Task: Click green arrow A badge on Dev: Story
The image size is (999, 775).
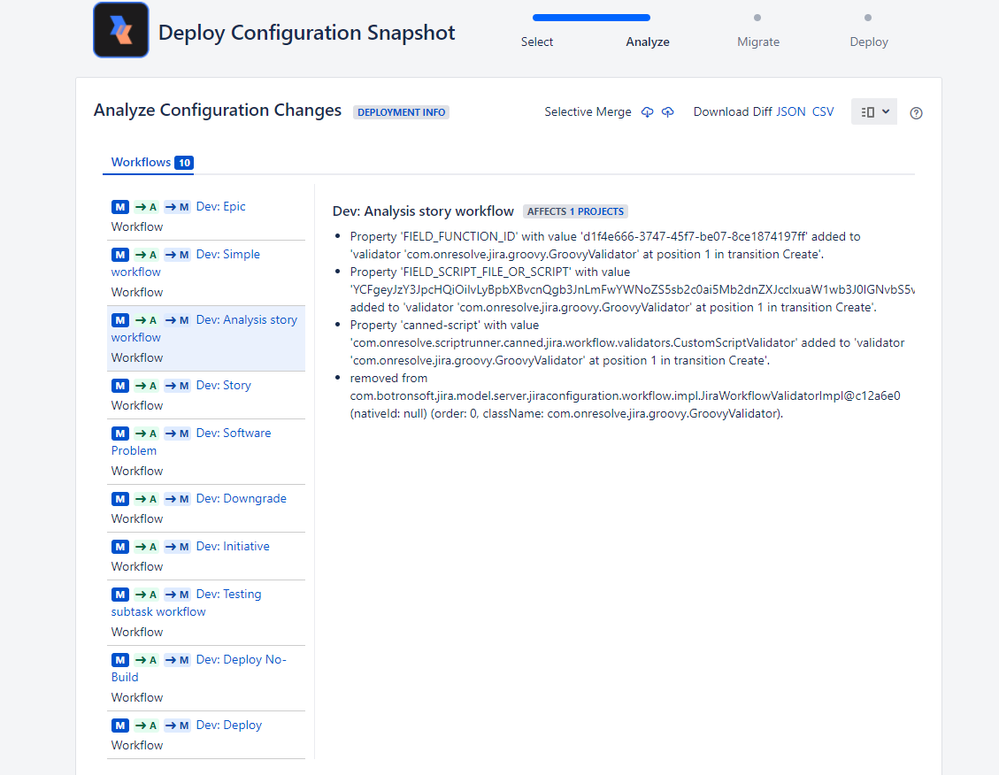Action: pos(146,386)
